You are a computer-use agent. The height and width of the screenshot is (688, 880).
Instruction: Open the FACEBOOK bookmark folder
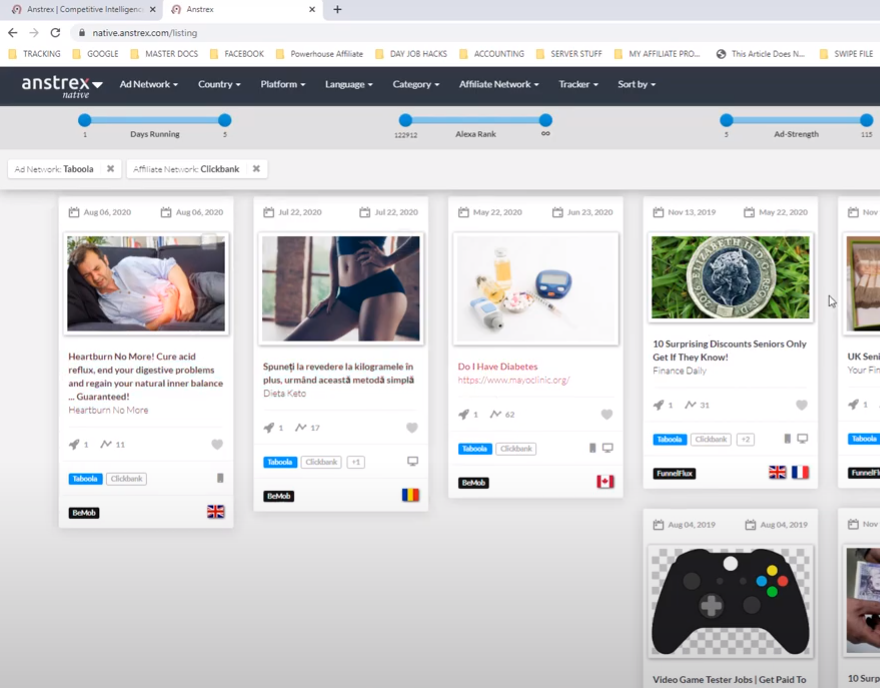236,54
